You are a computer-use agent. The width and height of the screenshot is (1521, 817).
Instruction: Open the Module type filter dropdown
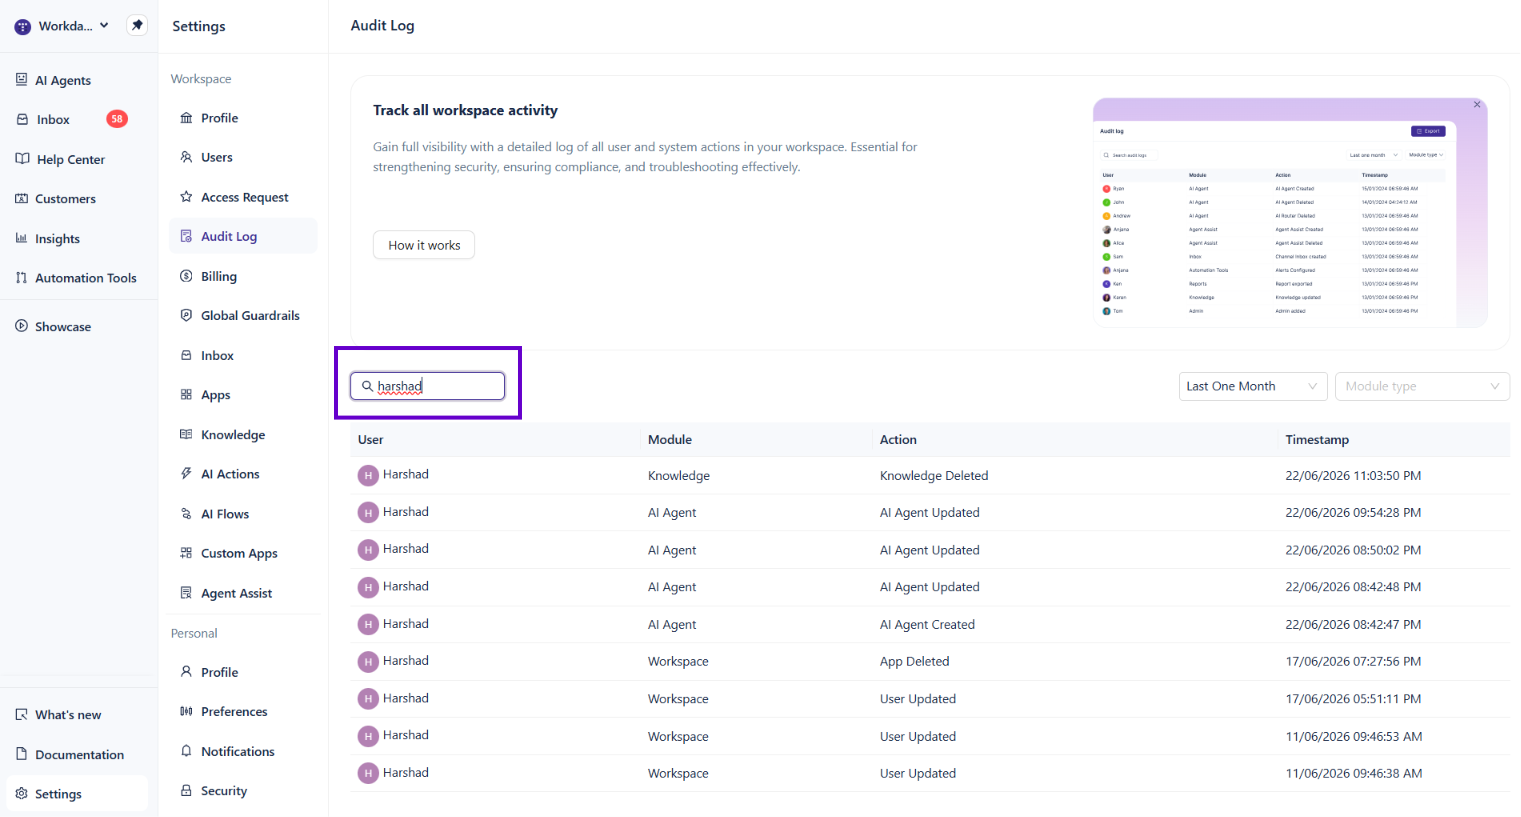[1422, 386]
